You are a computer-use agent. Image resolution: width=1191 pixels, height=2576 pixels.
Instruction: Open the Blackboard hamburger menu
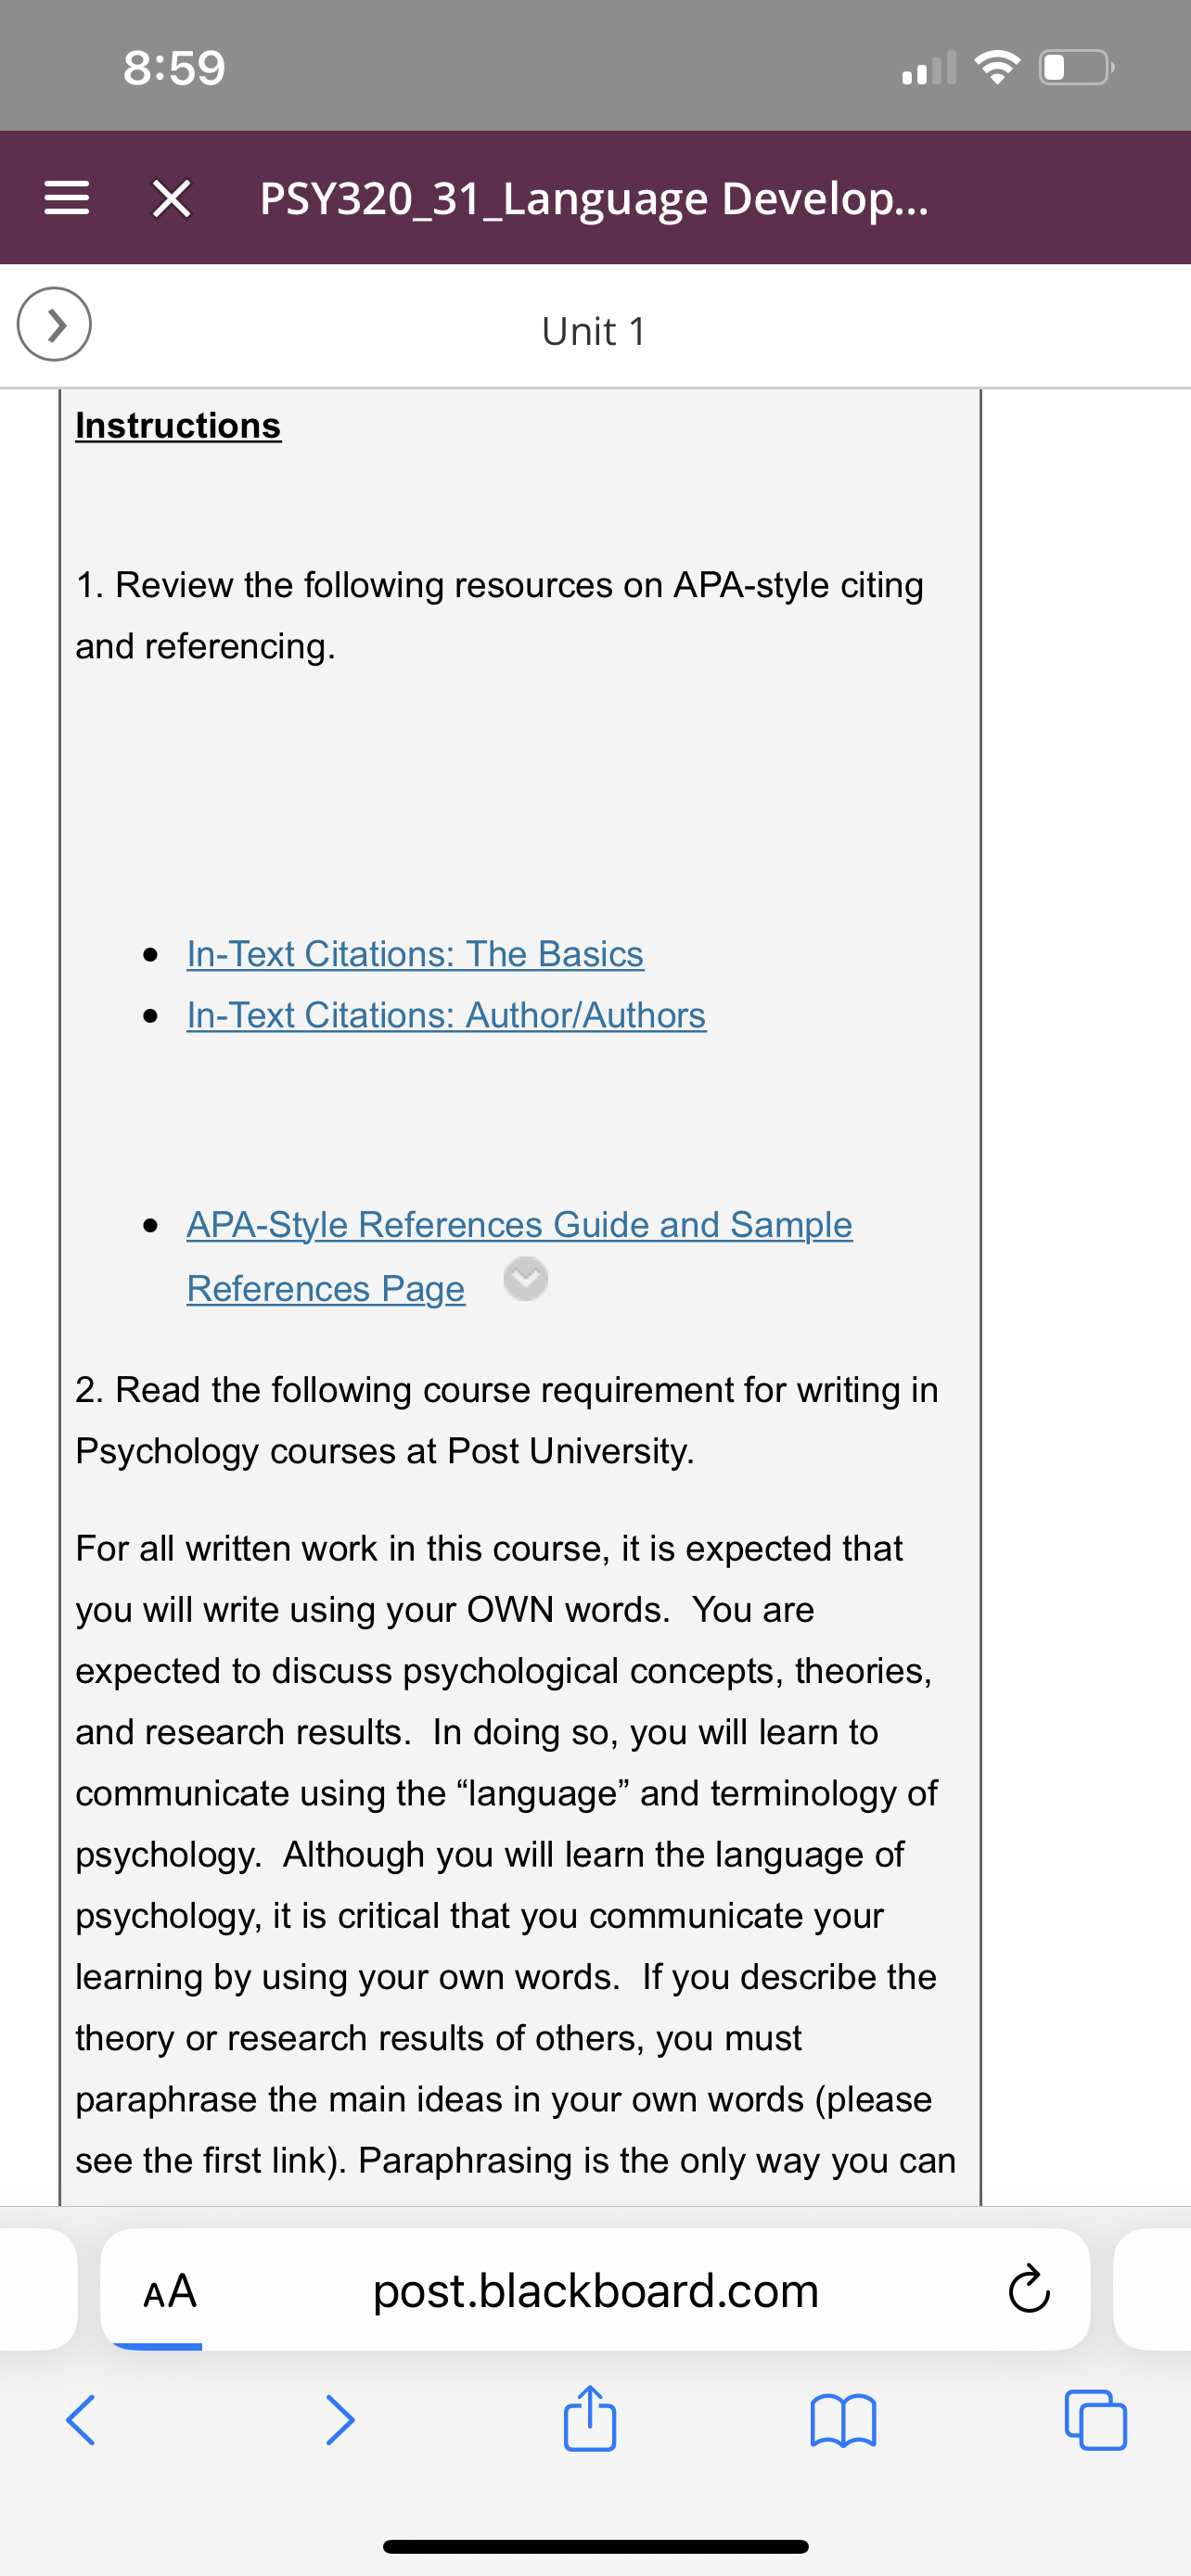[x=67, y=198]
